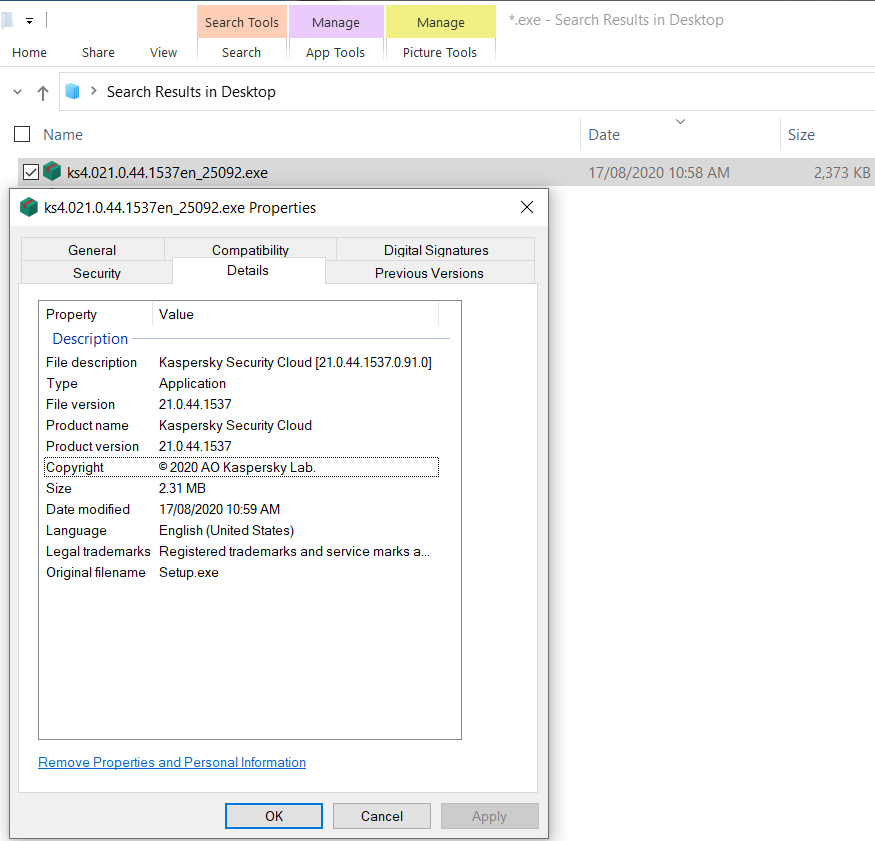Click the file date 17/08/2020 10:58 AM
Screen dimensions: 875x841
659,173
